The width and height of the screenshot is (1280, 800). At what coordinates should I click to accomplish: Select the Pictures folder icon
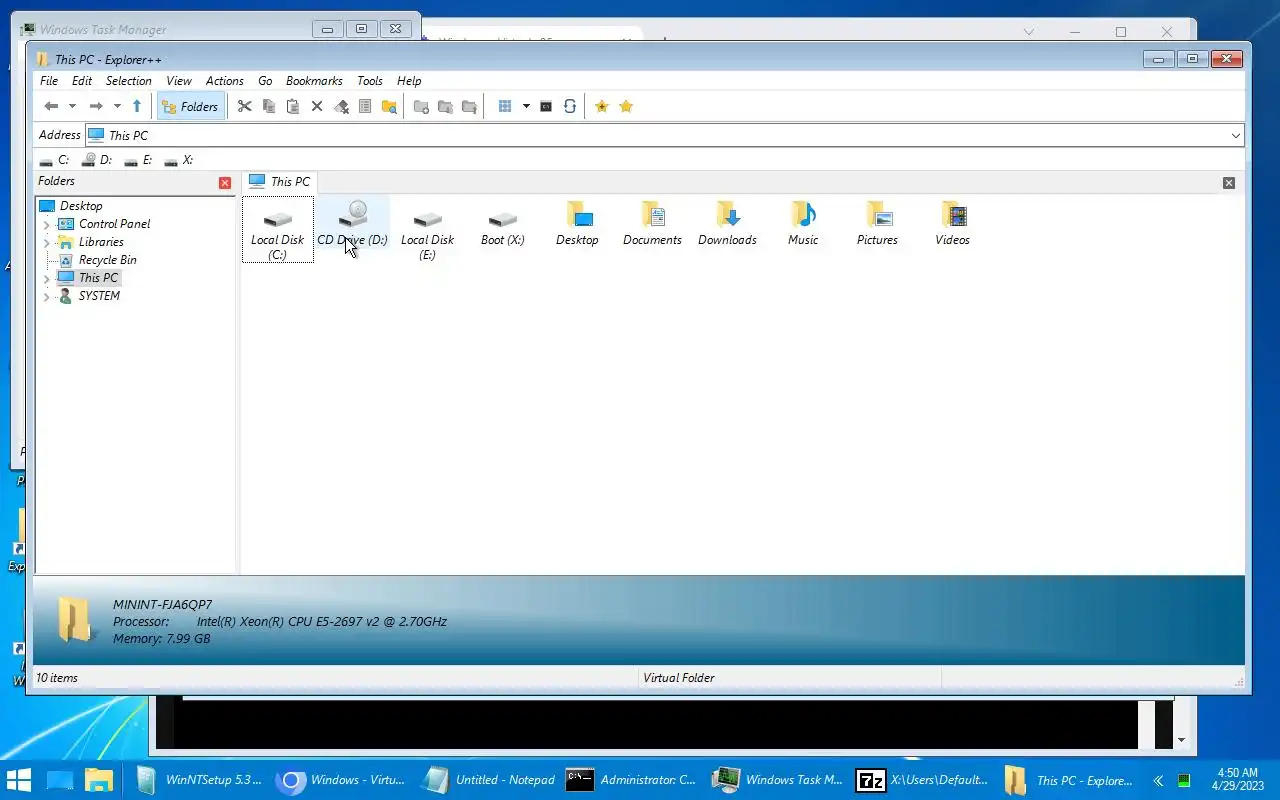[877, 224]
